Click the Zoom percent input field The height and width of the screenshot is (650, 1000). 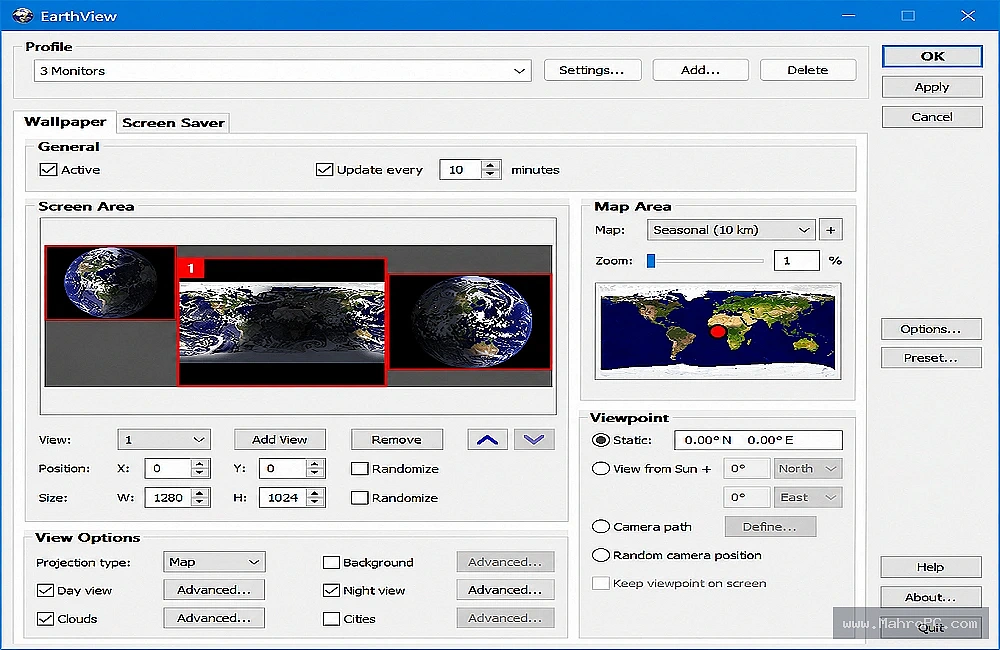coord(797,261)
